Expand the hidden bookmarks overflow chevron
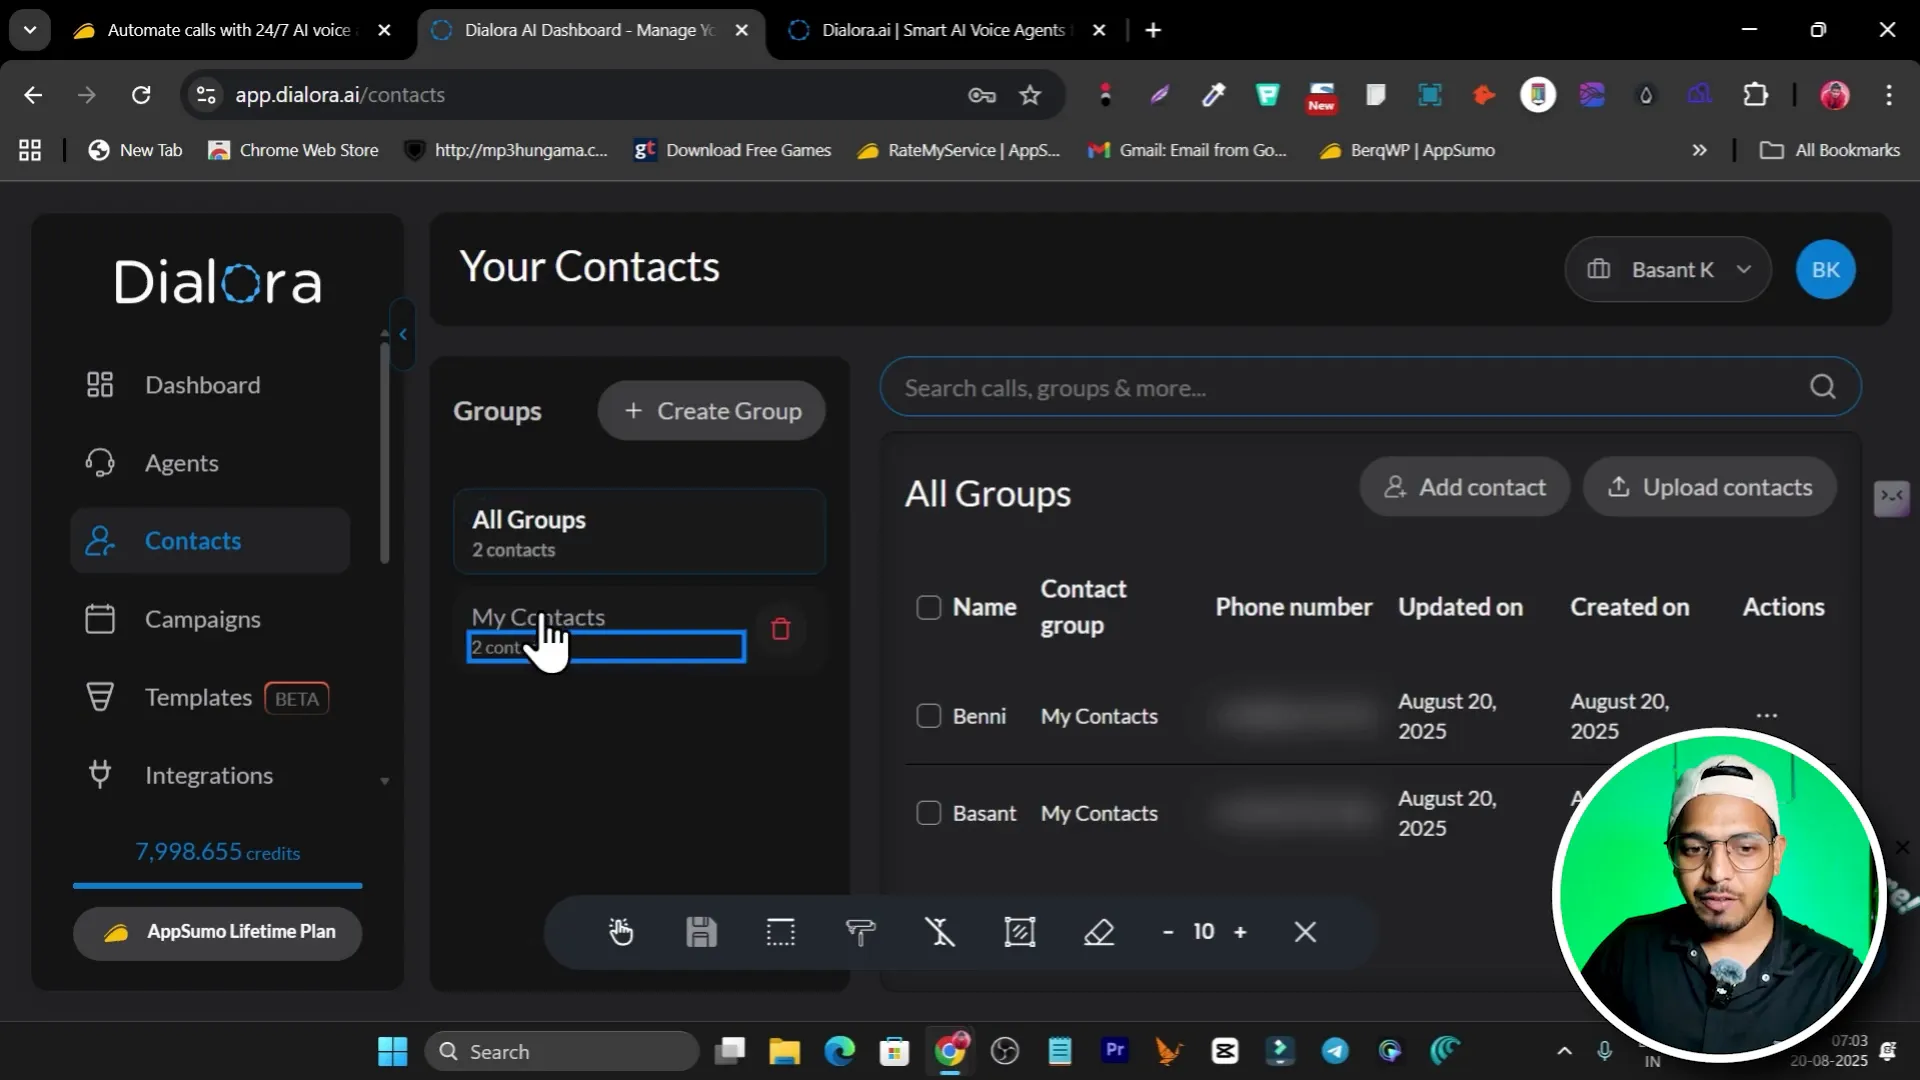1920x1080 pixels. [x=1699, y=150]
